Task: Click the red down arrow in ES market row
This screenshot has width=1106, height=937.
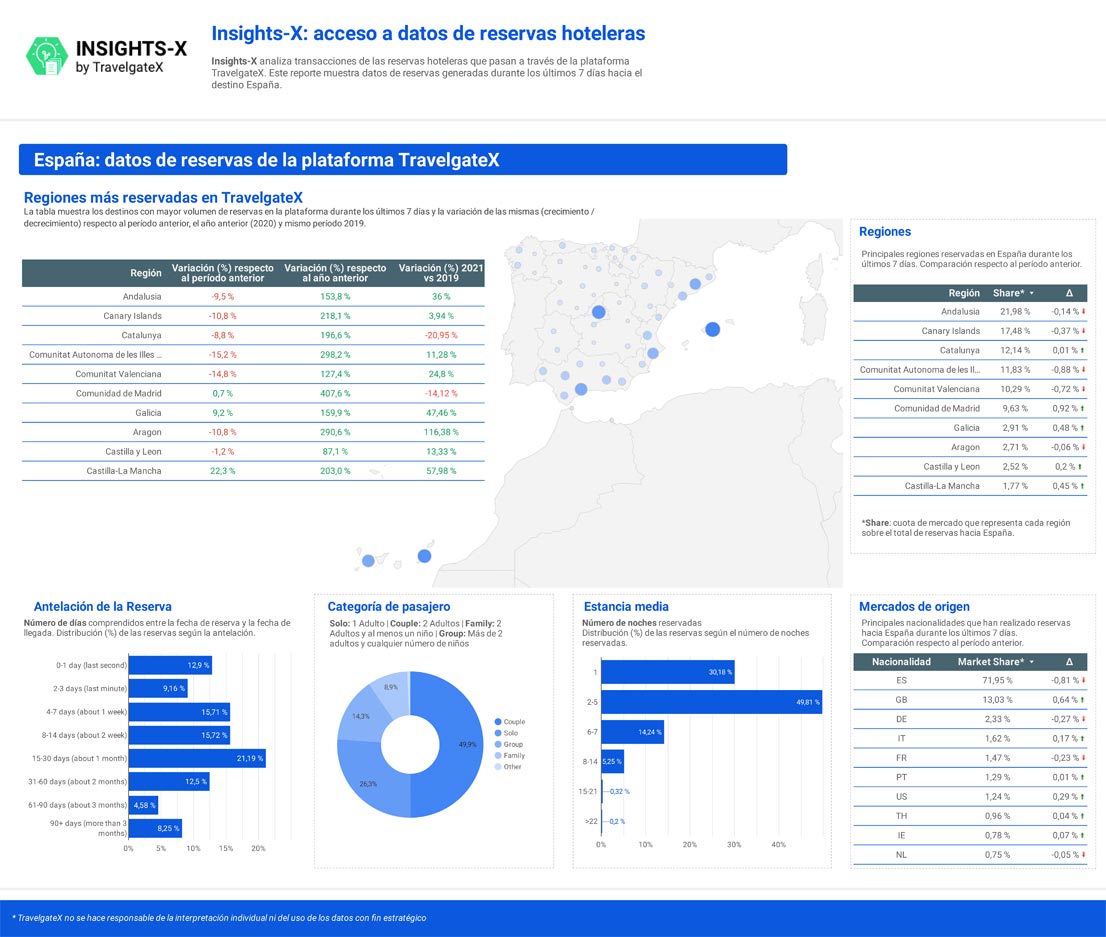Action: (1084, 681)
